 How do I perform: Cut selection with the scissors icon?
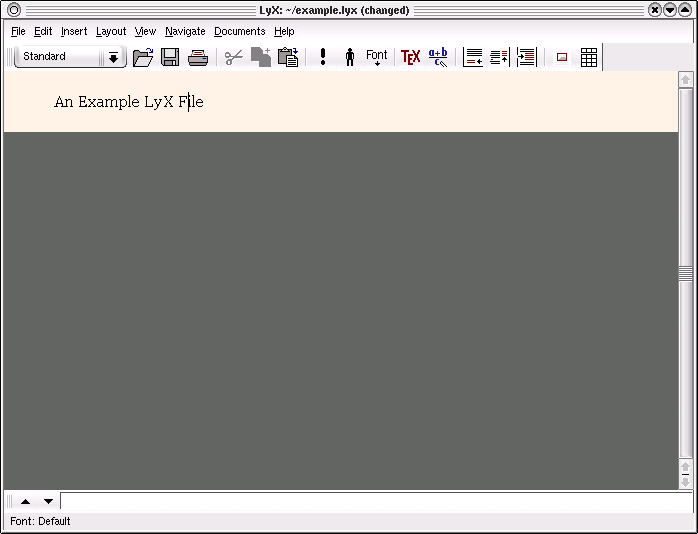(x=233, y=57)
